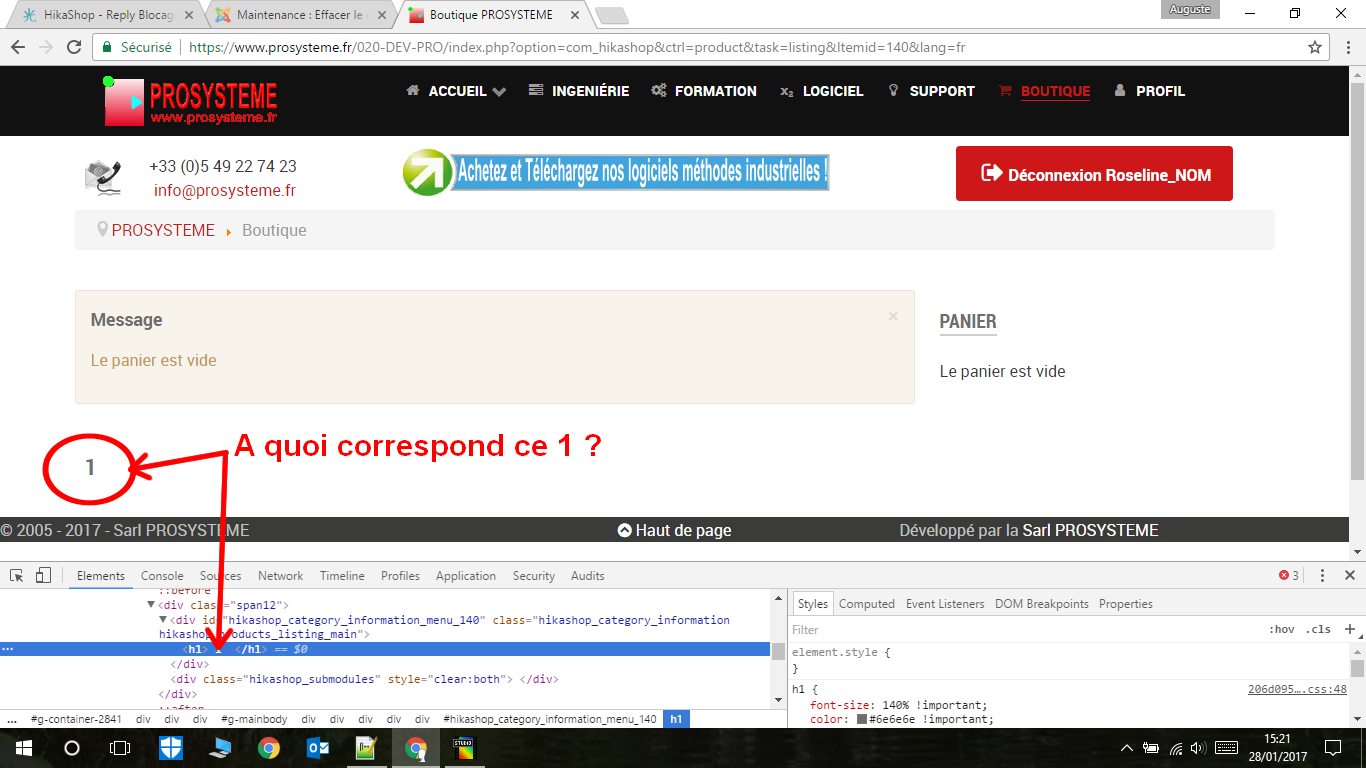1366x768 pixels.
Task: Open the Computed styles tab
Action: pyautogui.click(x=867, y=604)
